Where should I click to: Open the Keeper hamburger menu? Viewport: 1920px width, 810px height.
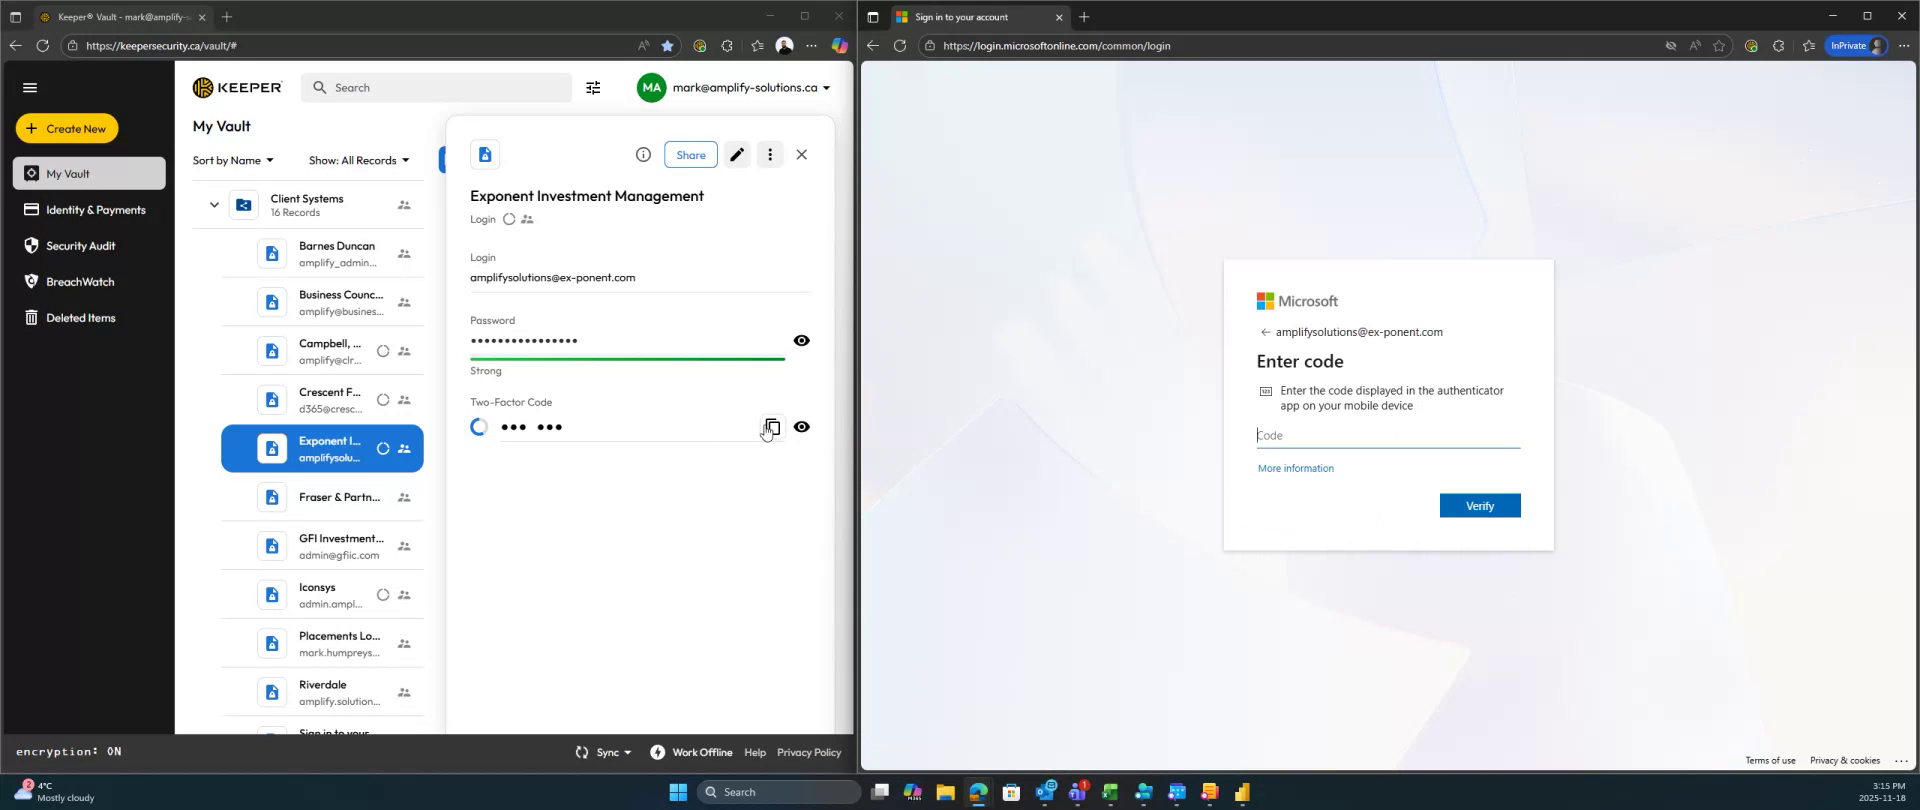[30, 88]
